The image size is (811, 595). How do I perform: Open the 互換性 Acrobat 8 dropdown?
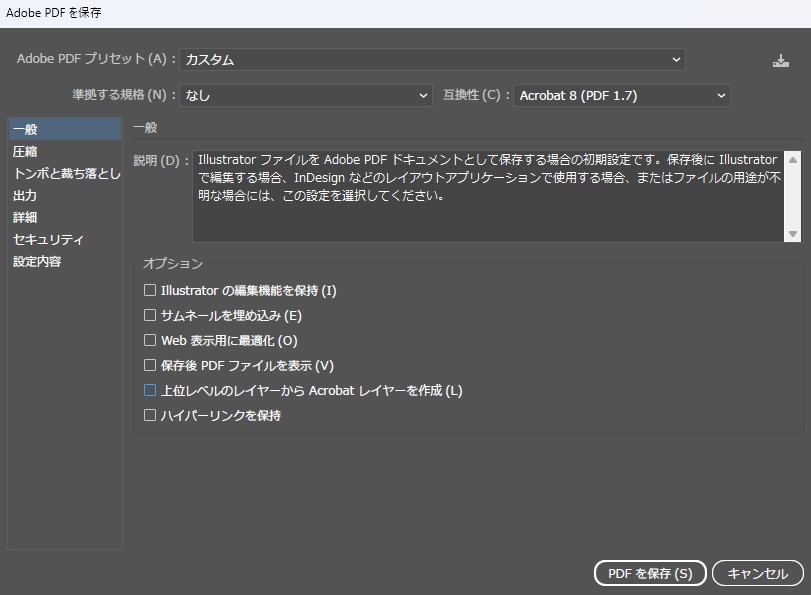point(622,95)
